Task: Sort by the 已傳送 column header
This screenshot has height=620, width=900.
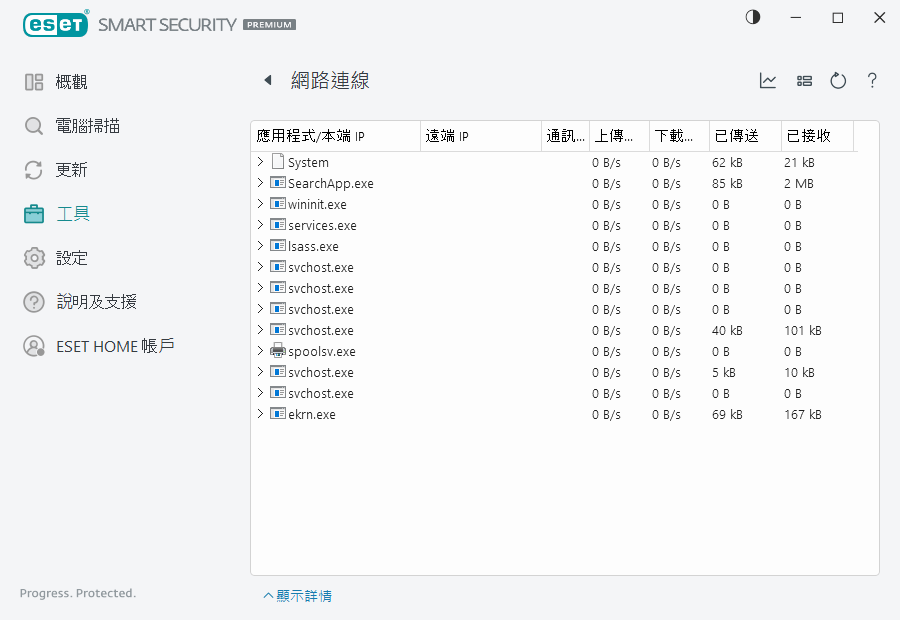Action: 737,136
